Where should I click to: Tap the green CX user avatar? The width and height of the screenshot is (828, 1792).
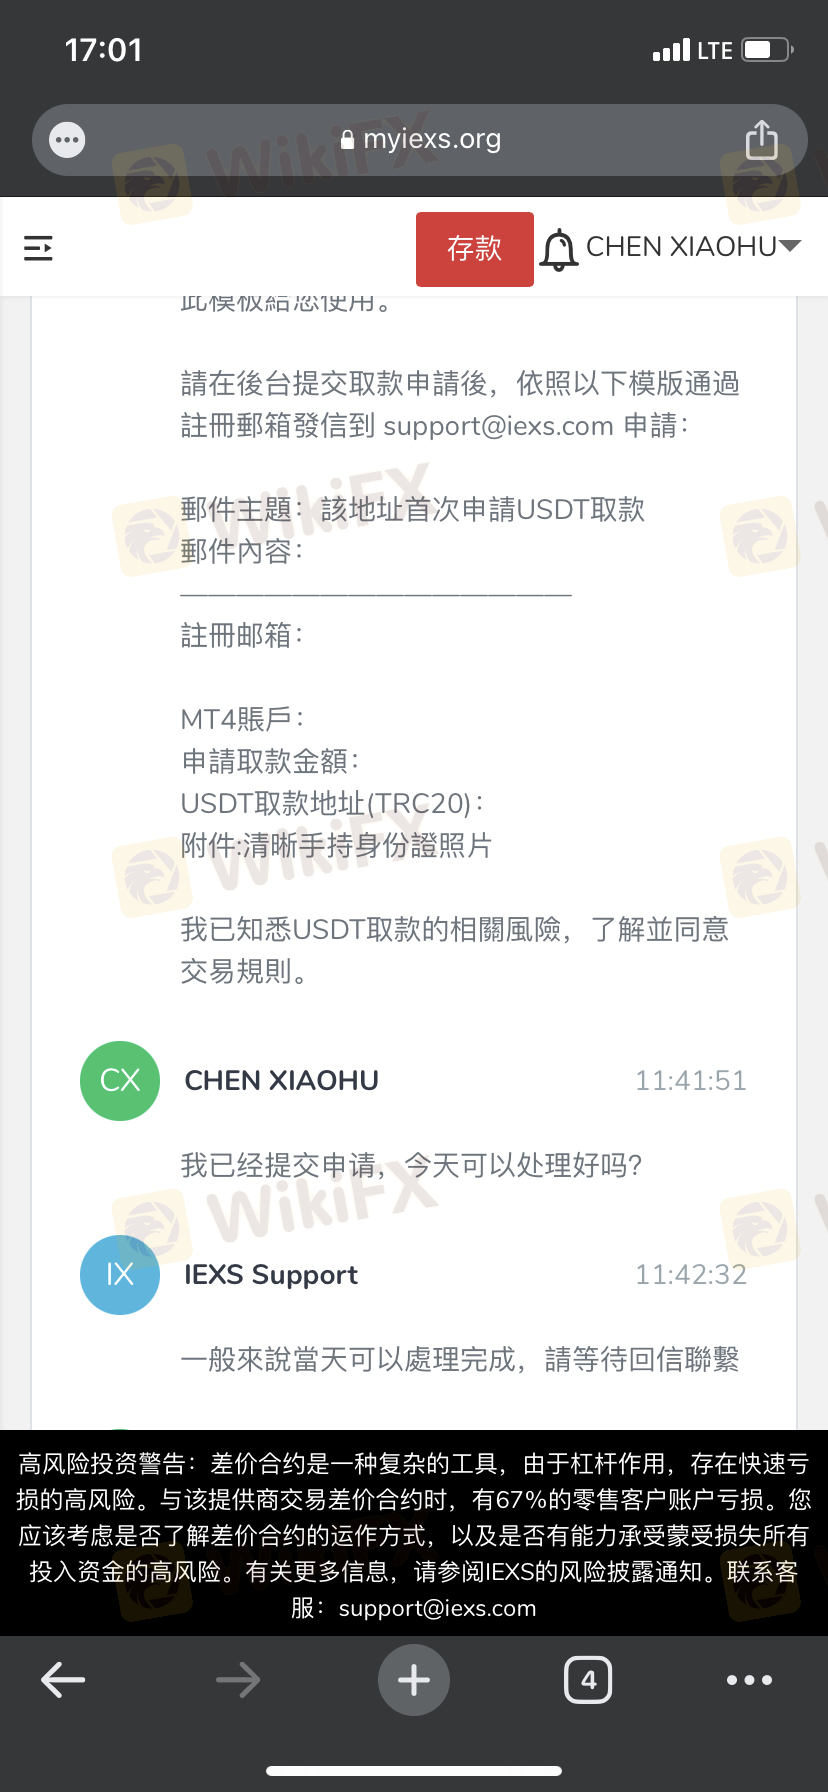tap(120, 1081)
